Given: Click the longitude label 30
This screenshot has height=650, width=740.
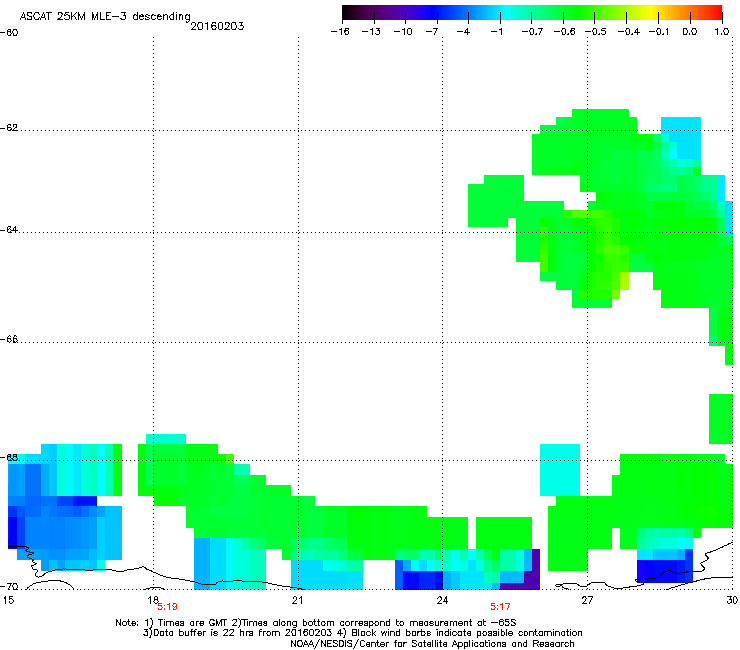Looking at the screenshot, I should pos(732,600).
